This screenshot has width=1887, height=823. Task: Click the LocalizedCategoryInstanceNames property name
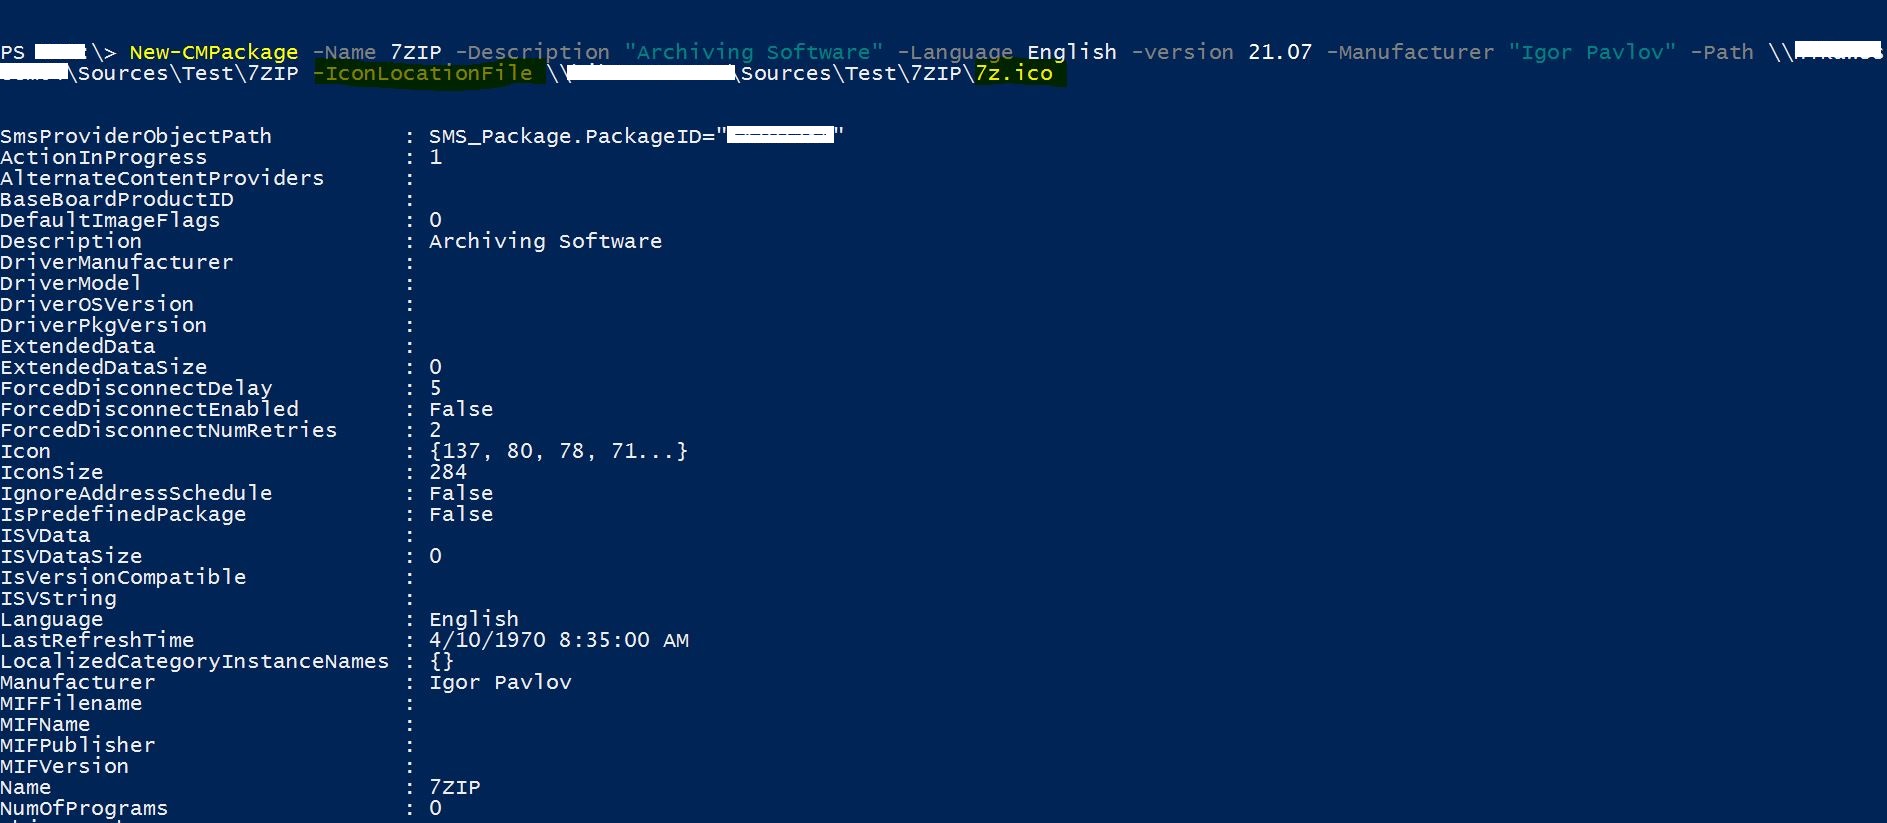click(195, 661)
